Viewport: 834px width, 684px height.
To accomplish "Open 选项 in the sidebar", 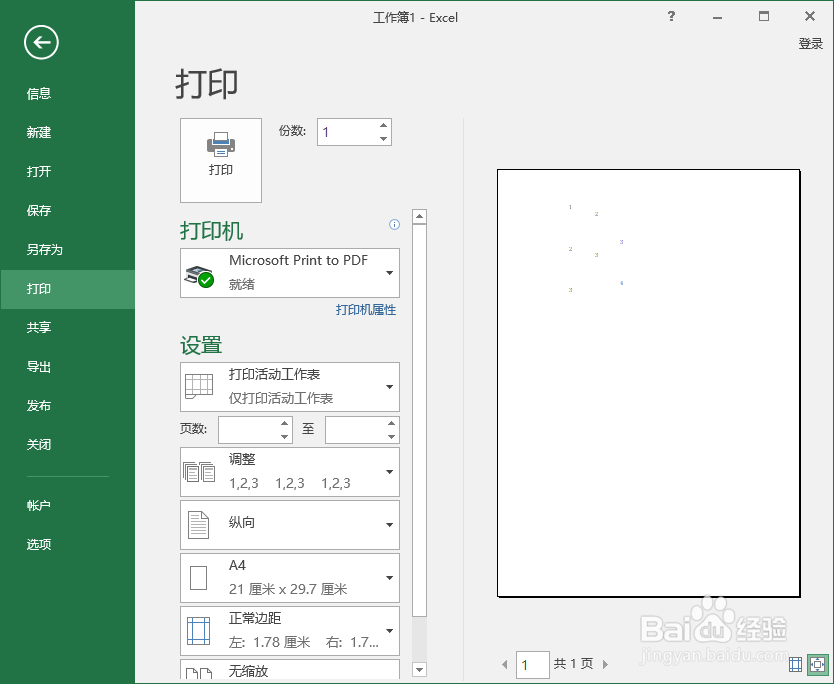I will pyautogui.click(x=68, y=545).
